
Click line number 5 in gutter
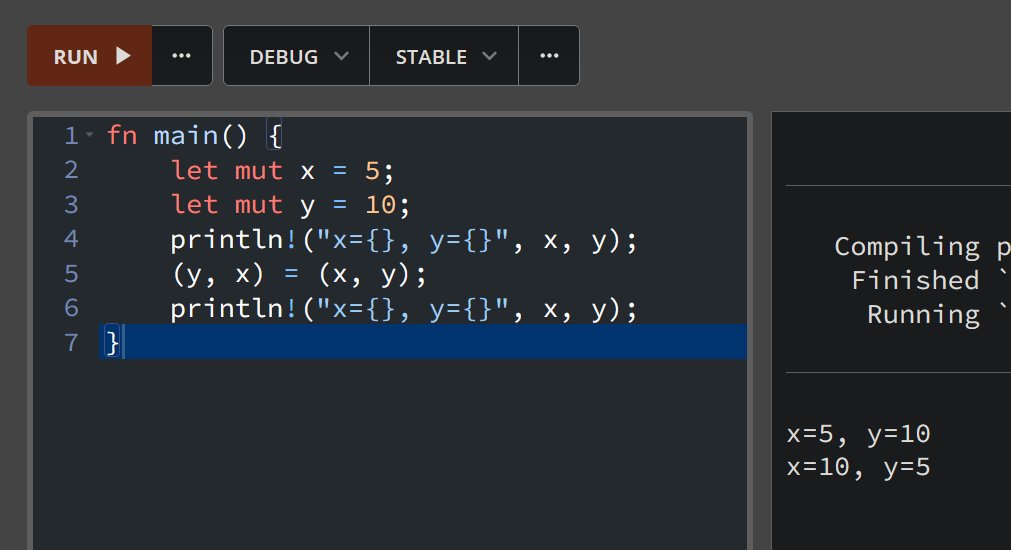pyautogui.click(x=71, y=274)
